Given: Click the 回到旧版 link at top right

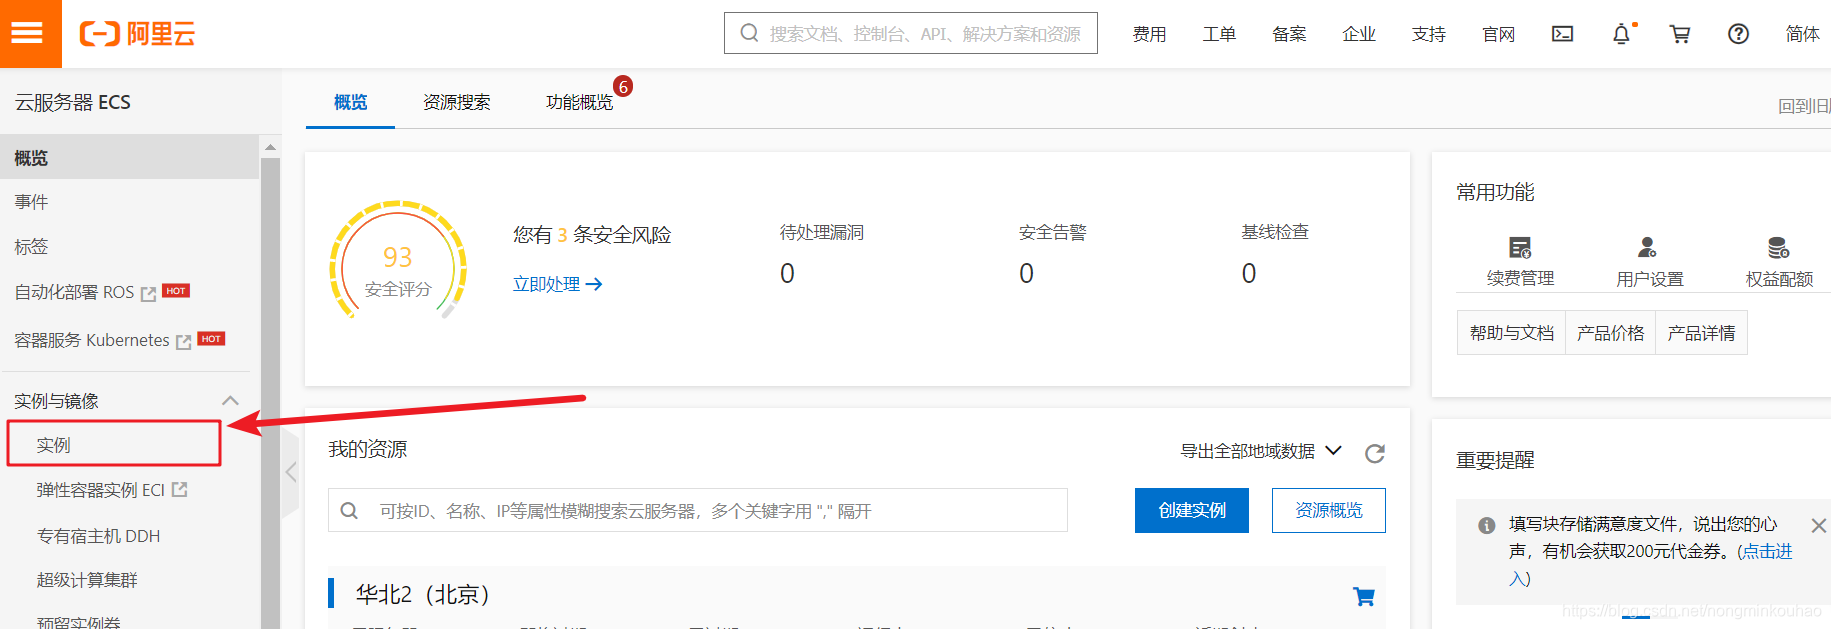Looking at the screenshot, I should (1804, 106).
